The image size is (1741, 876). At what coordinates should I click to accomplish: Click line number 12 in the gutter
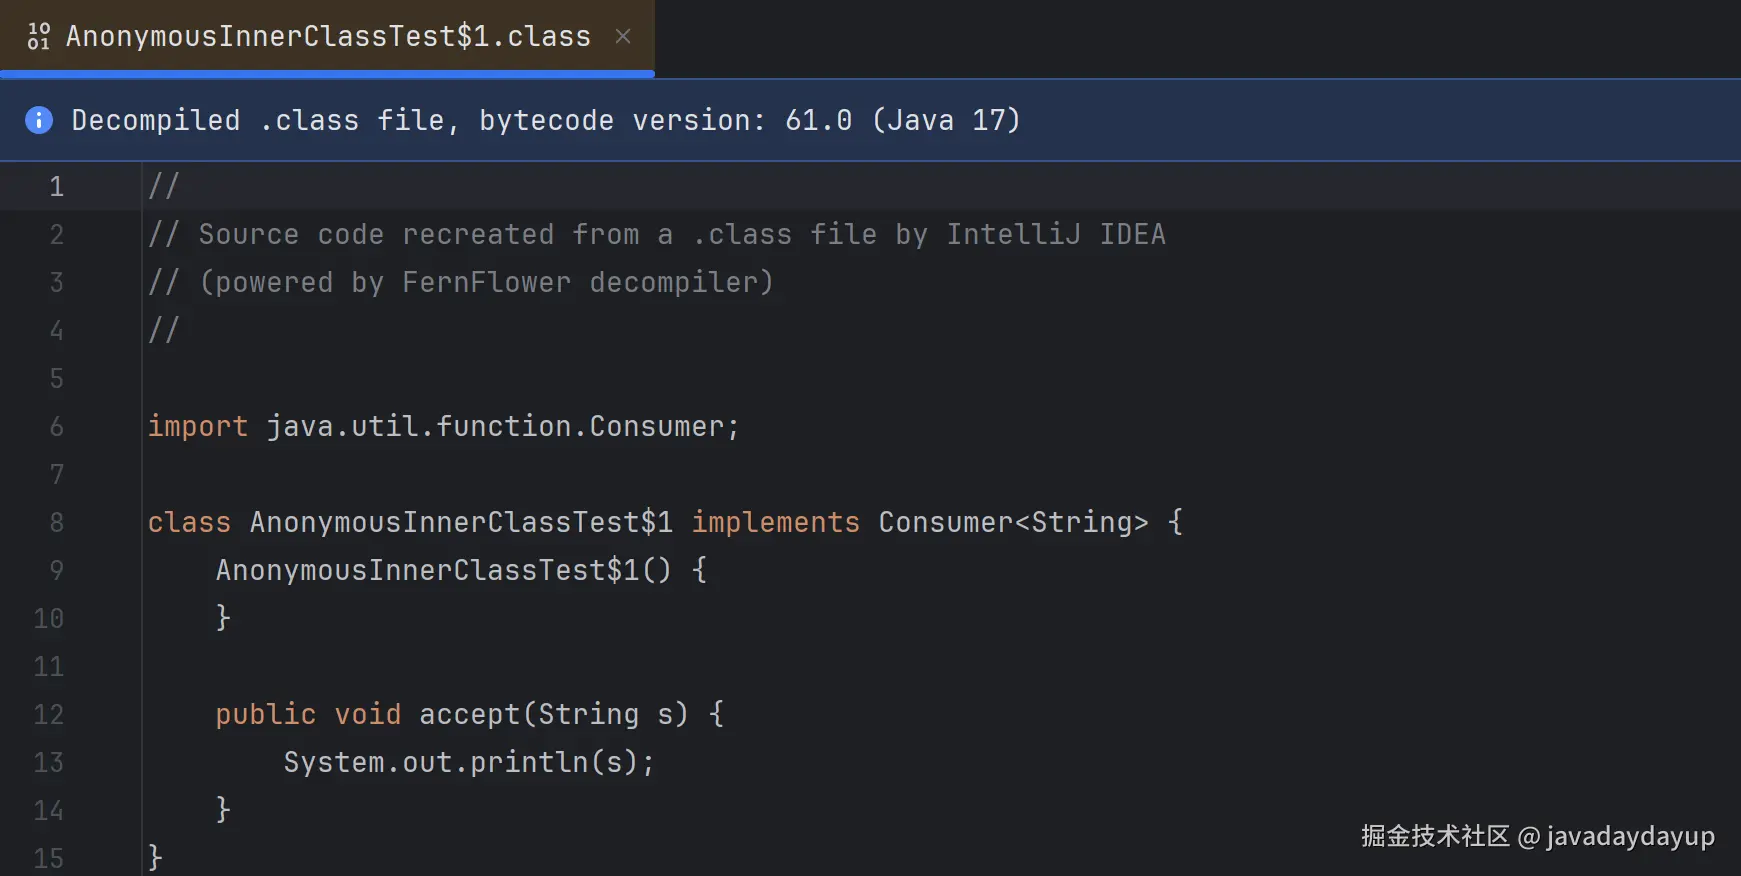tap(48, 714)
